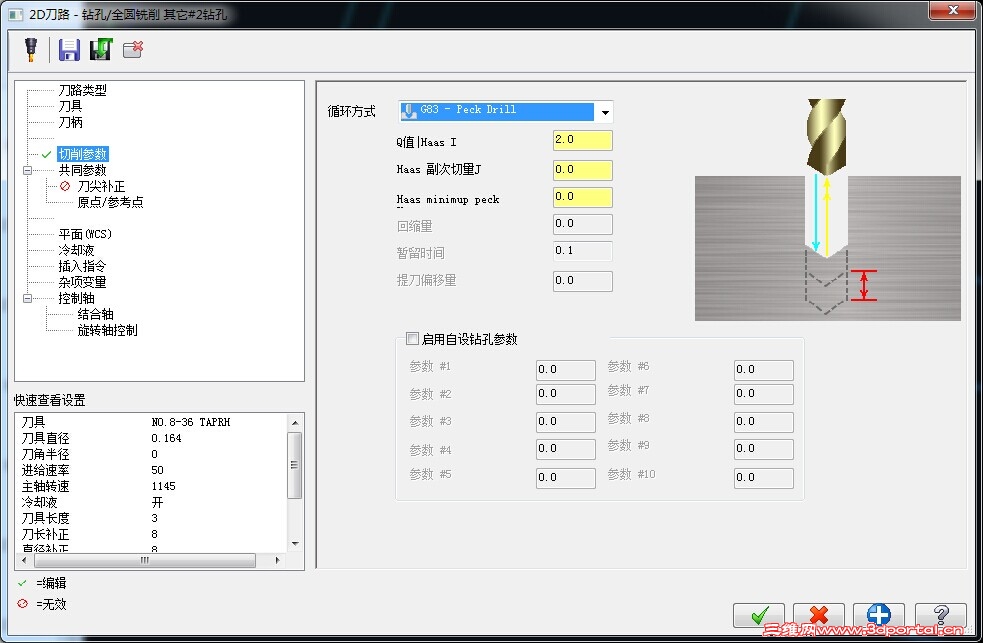The width and height of the screenshot is (983, 643).
Task: Select 插入指令 tree item
Action: pos(82,266)
